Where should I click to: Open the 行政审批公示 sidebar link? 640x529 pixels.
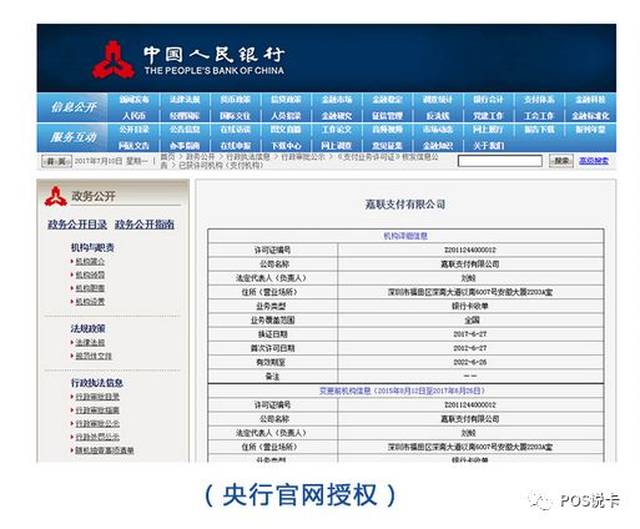97,424
